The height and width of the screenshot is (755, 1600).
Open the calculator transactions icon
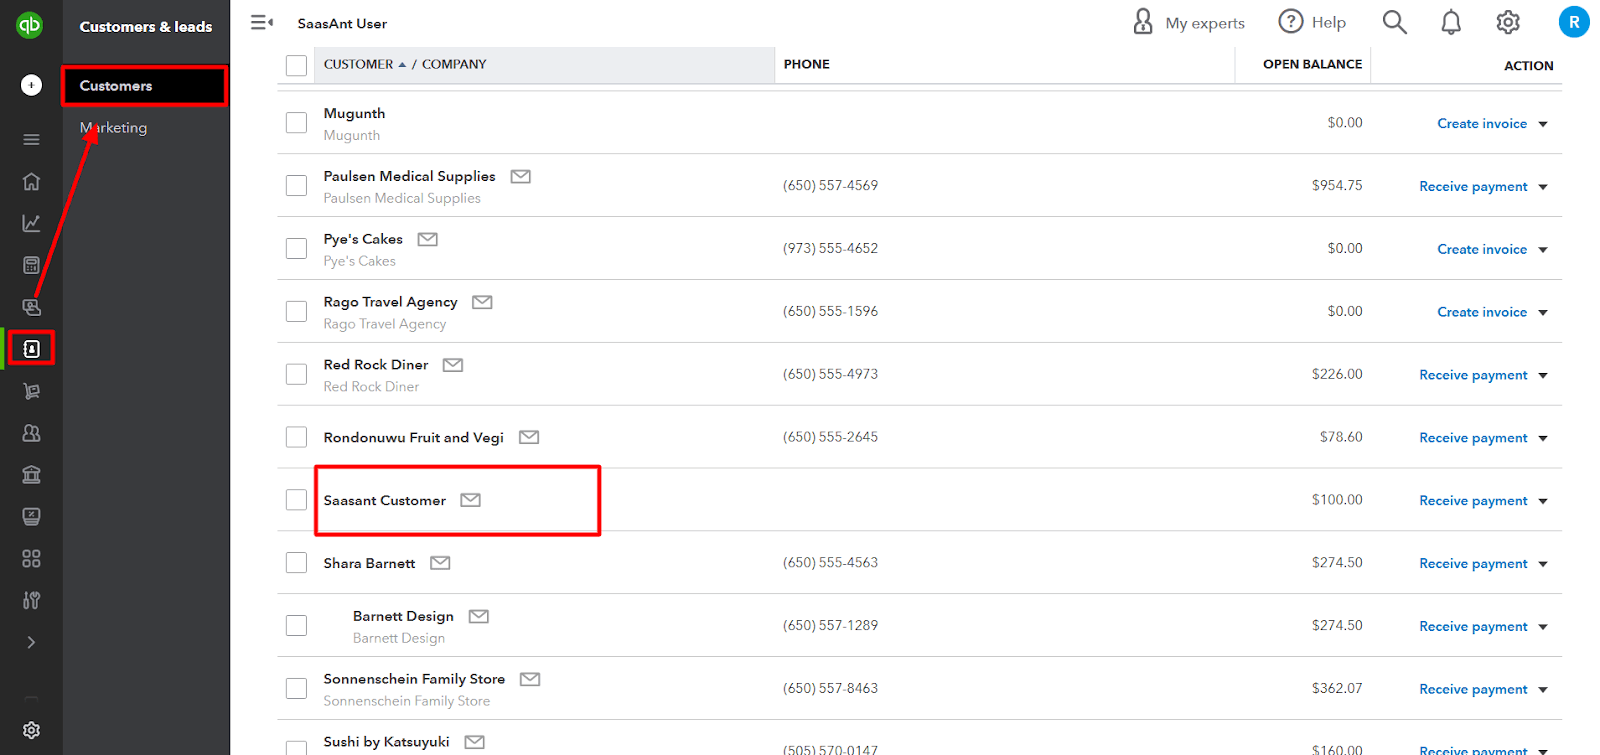click(31, 265)
